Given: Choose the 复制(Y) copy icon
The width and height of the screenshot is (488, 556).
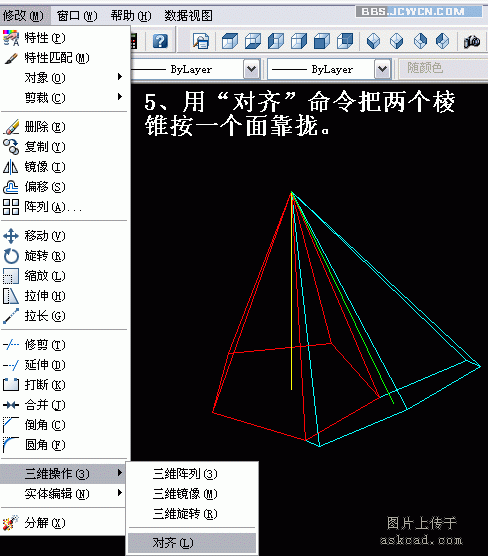Looking at the screenshot, I should [x=11, y=147].
